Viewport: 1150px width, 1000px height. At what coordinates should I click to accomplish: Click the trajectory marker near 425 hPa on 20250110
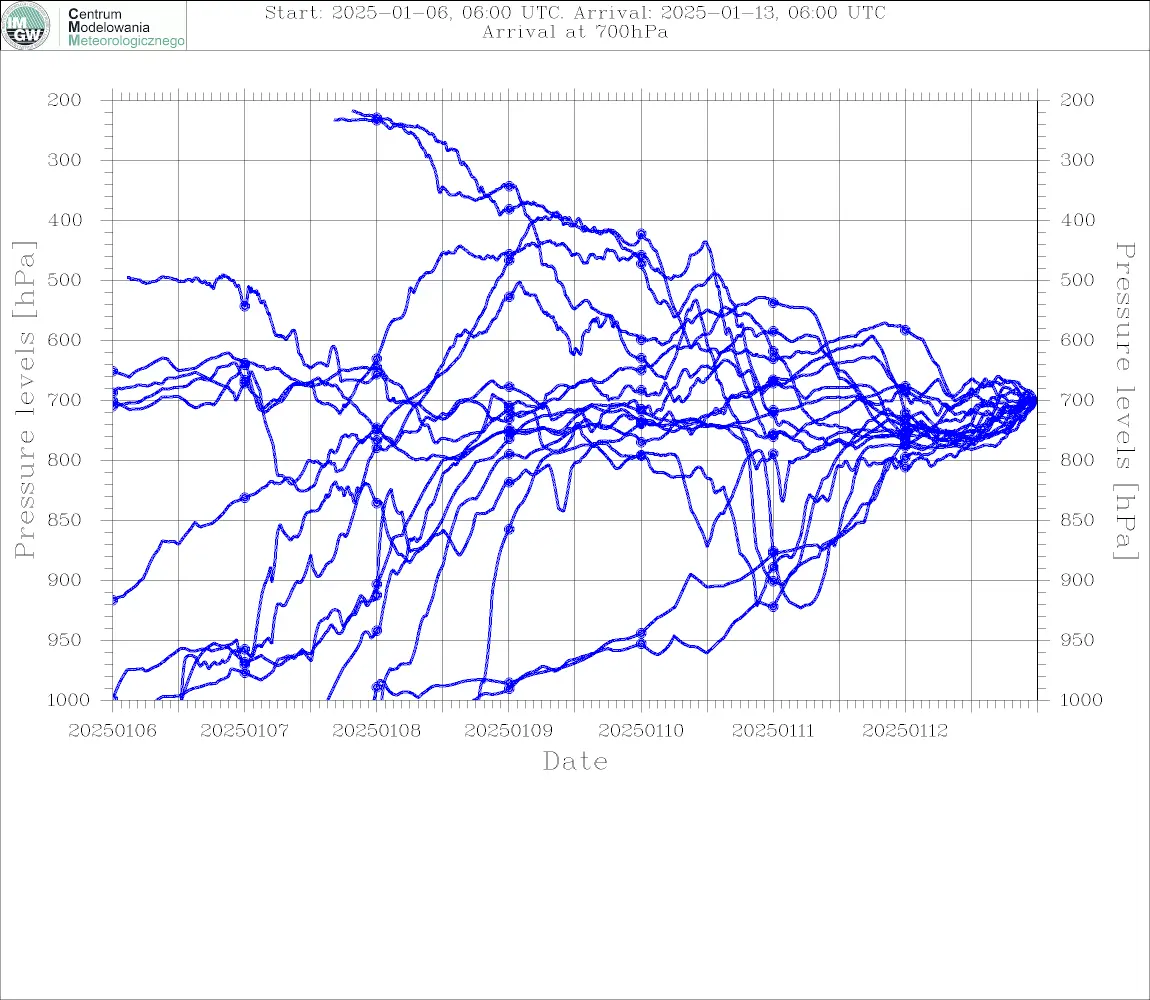(641, 234)
